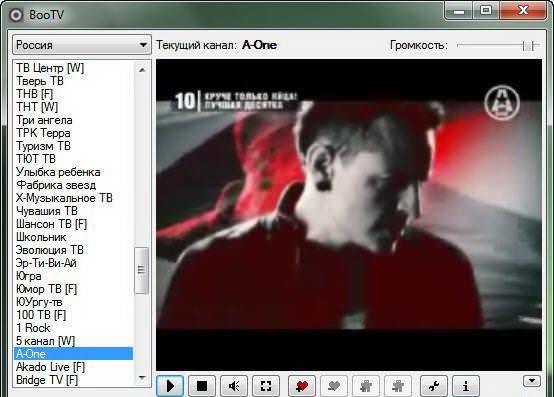This screenshot has width=554, height=397.
Task: Click the grayed-out heart remove-favorite icon
Action: (x=334, y=386)
